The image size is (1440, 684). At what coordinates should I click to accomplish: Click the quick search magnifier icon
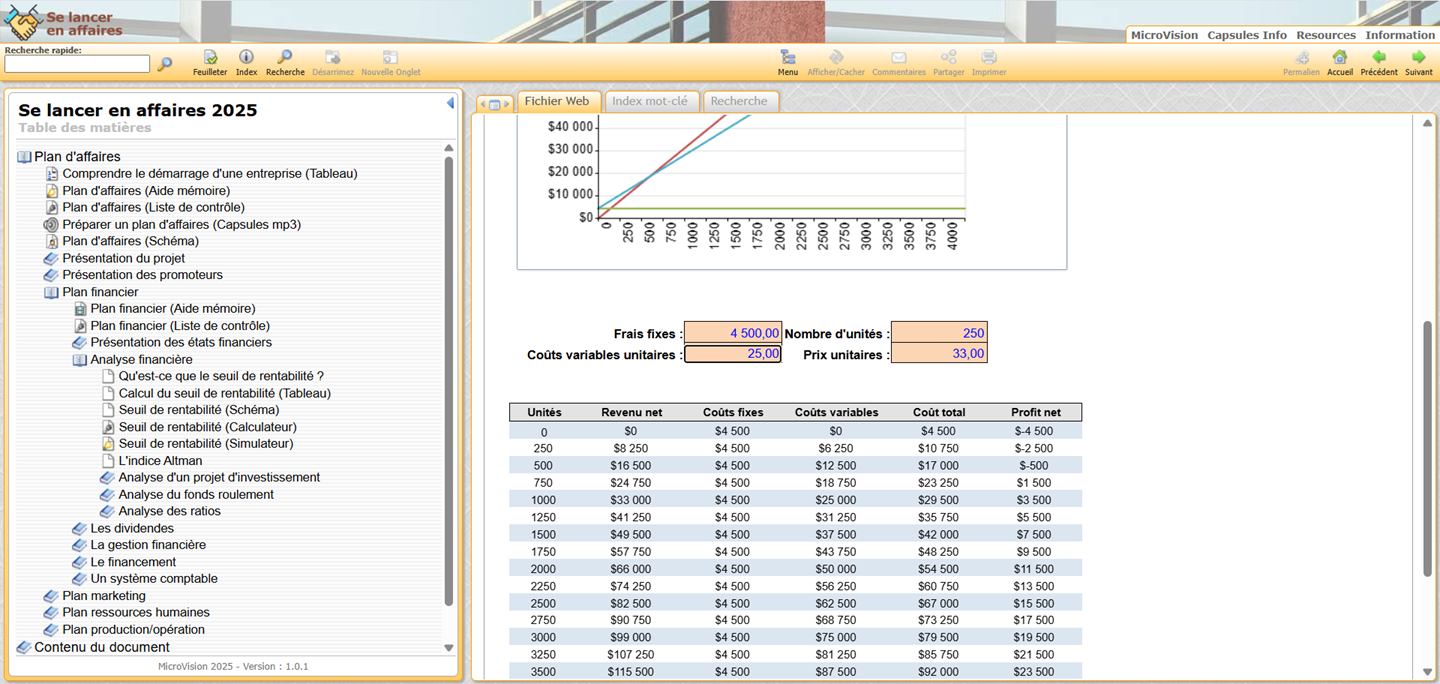165,64
